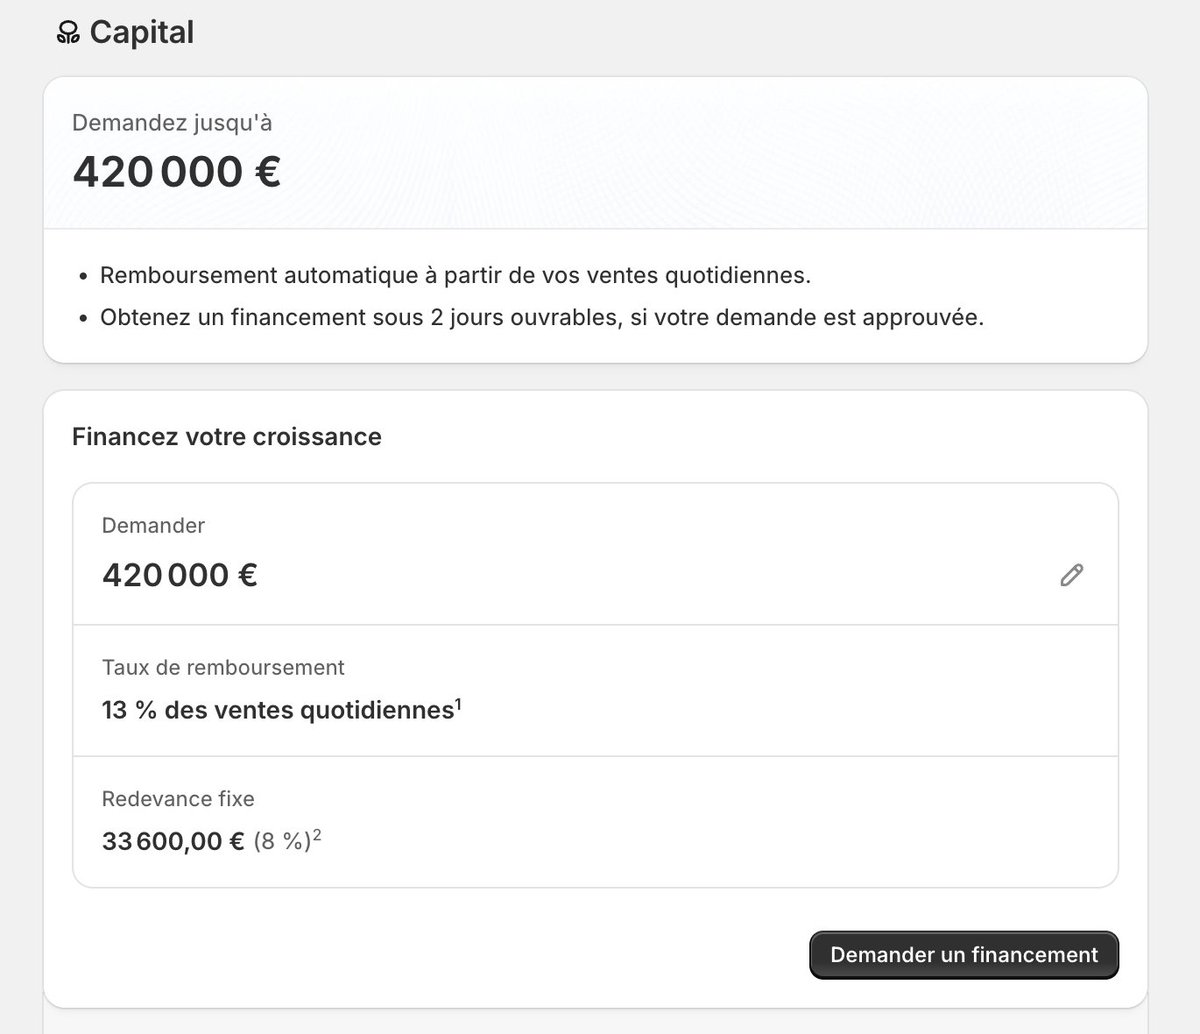Click the Redevance fixe row

(x=595, y=822)
